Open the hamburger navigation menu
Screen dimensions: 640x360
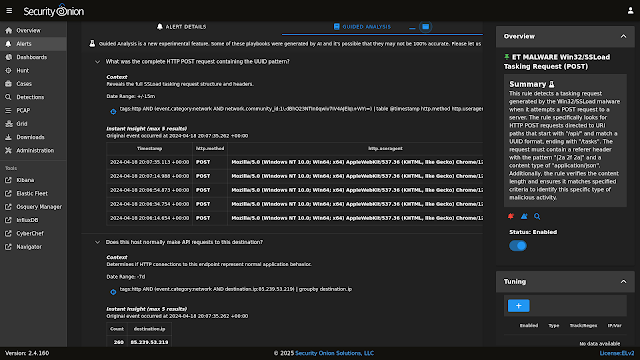click(9, 11)
